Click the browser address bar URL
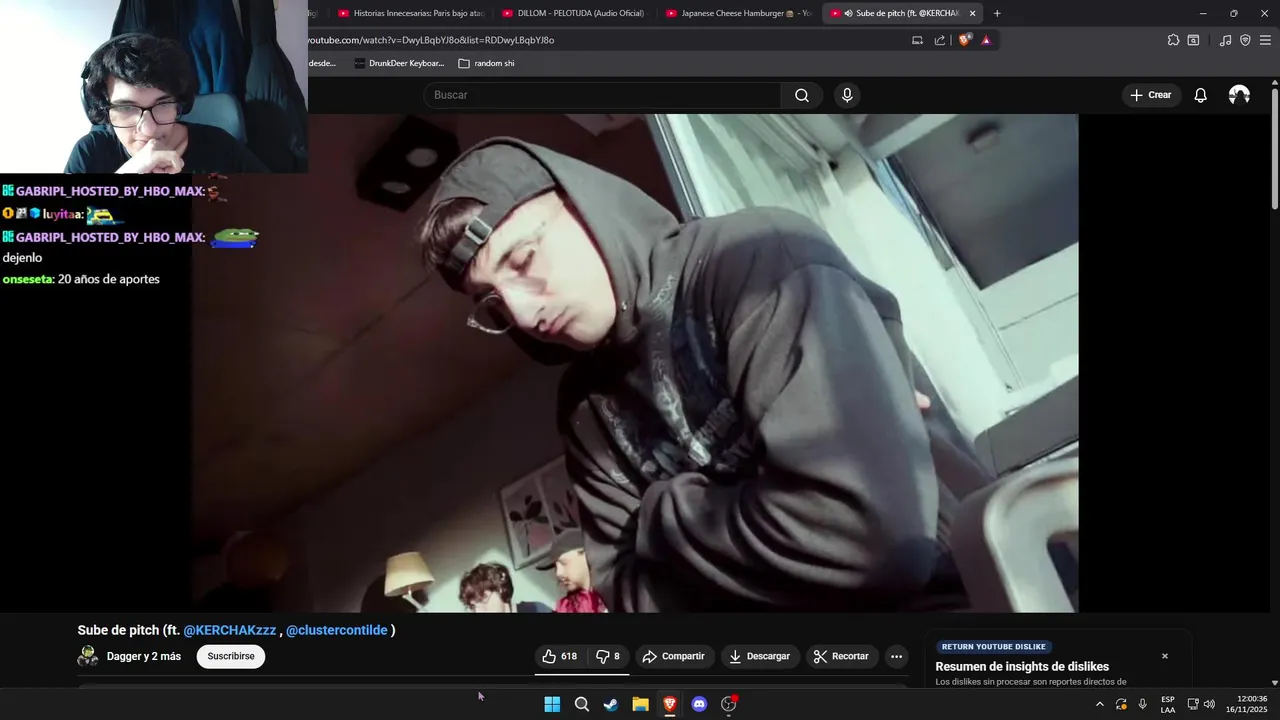This screenshot has height=720, width=1280. 430,40
